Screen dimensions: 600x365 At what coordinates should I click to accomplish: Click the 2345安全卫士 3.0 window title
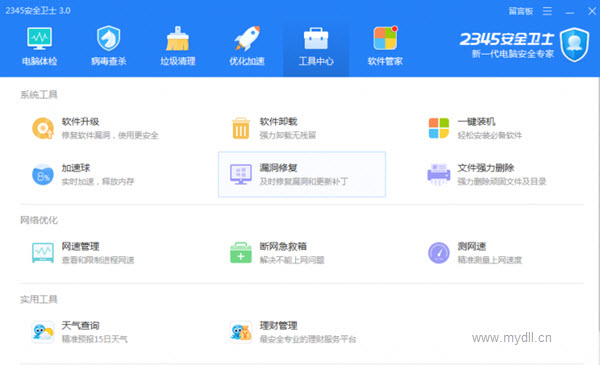click(38, 11)
